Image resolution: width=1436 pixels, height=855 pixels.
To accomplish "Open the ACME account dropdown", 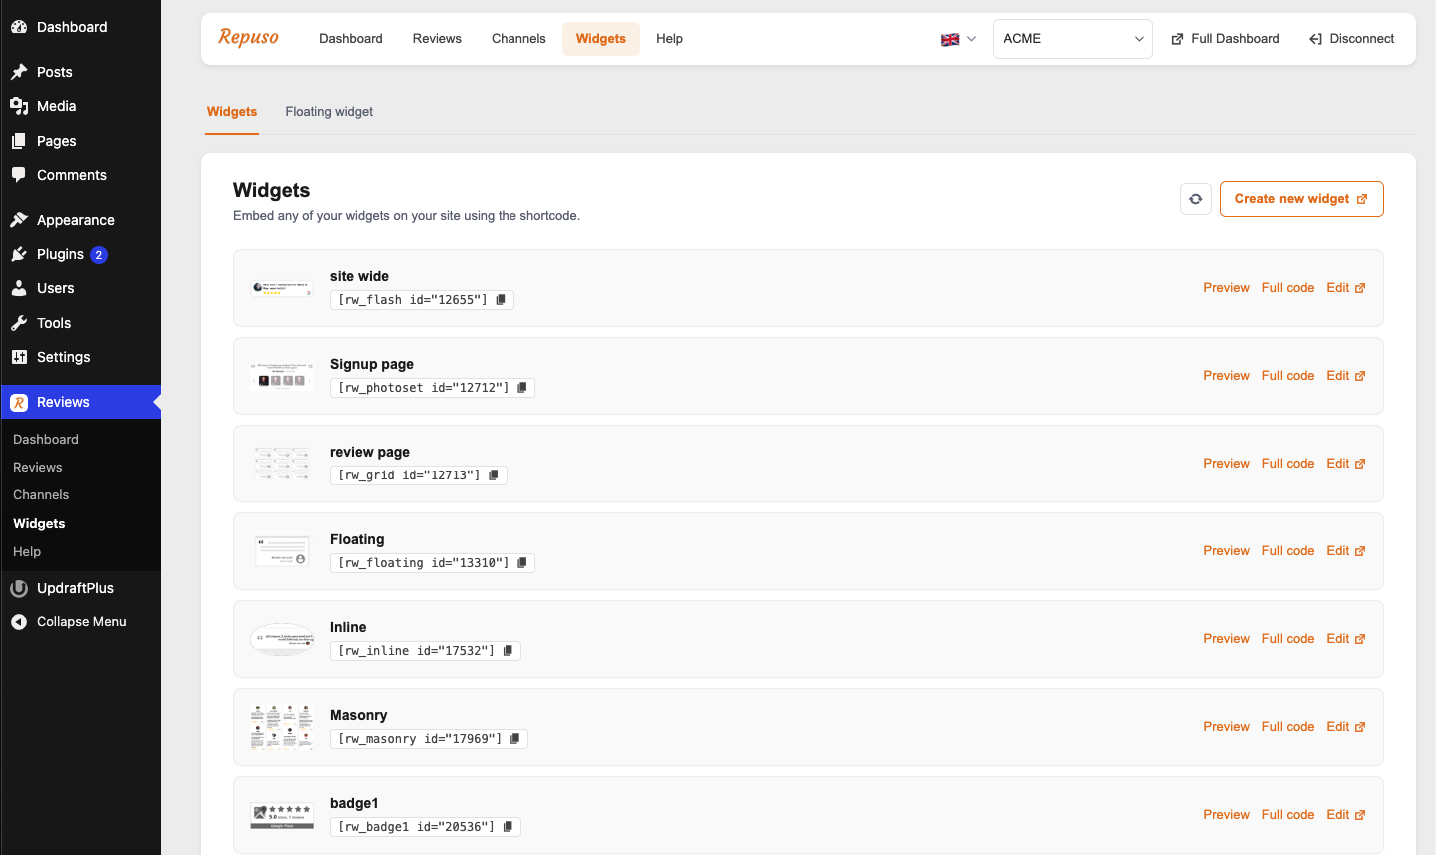I will (1073, 39).
